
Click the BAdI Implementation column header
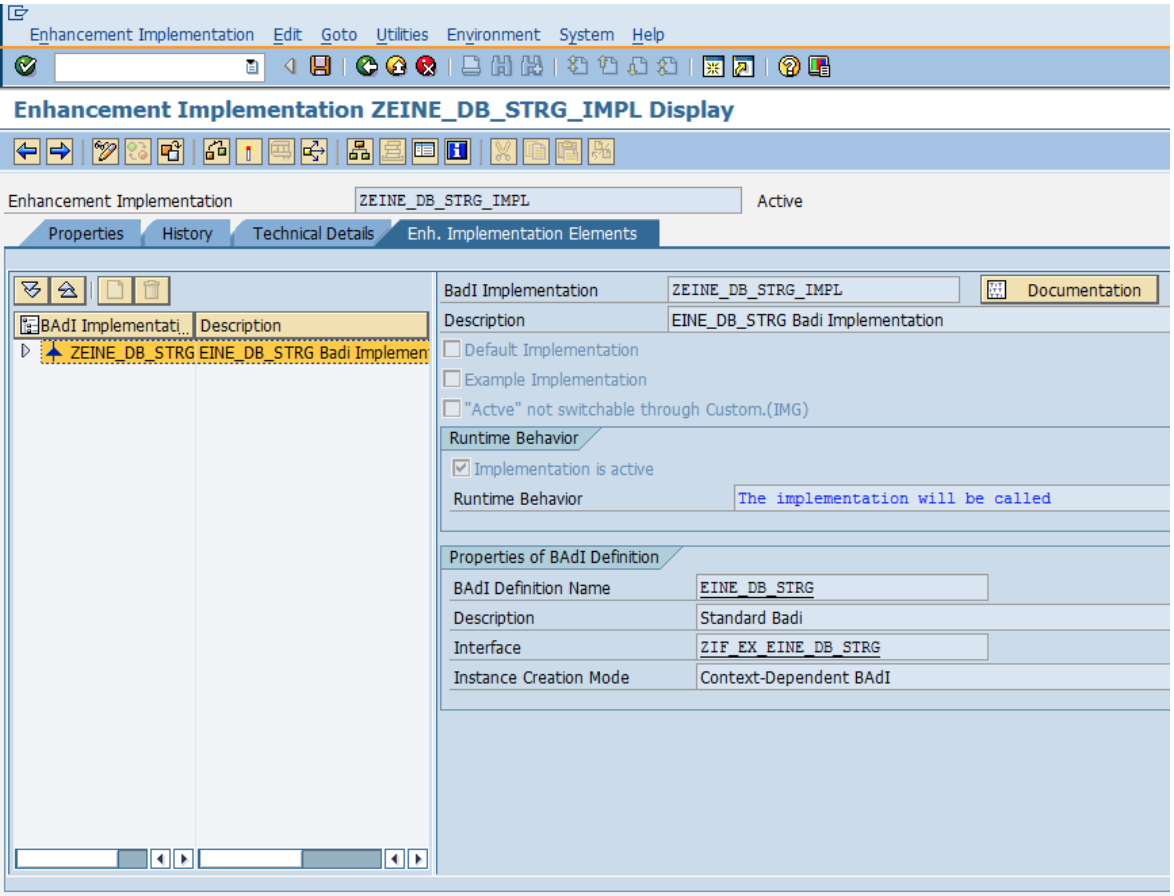tap(104, 326)
